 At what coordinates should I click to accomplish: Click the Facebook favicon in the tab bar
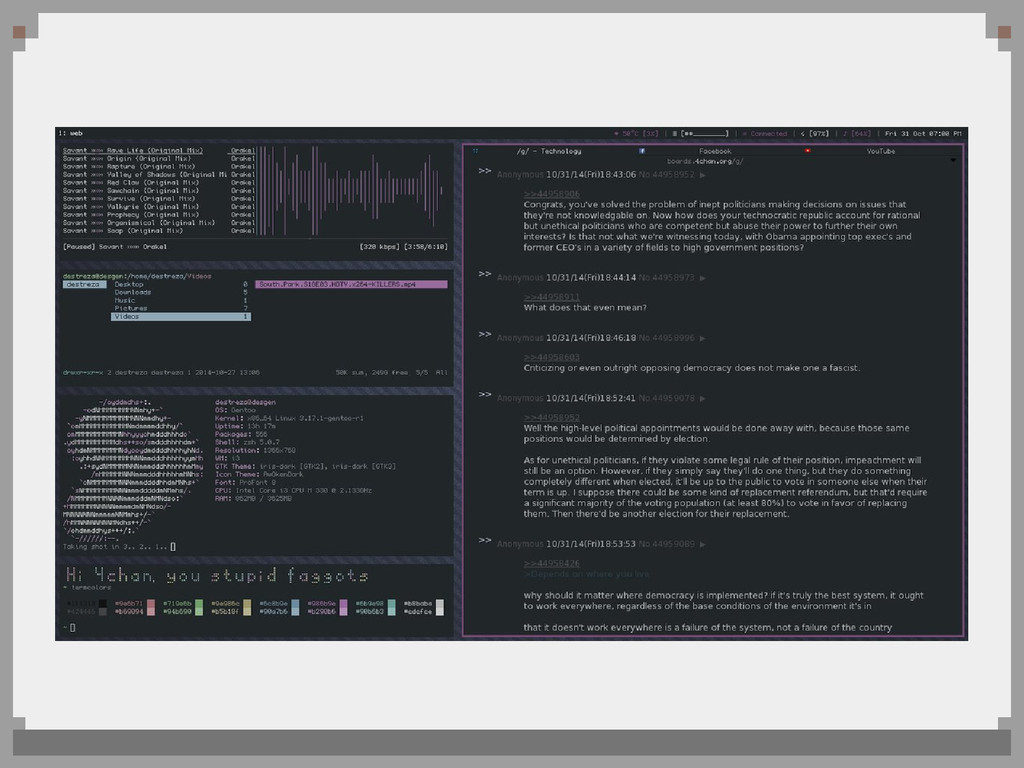pos(642,151)
